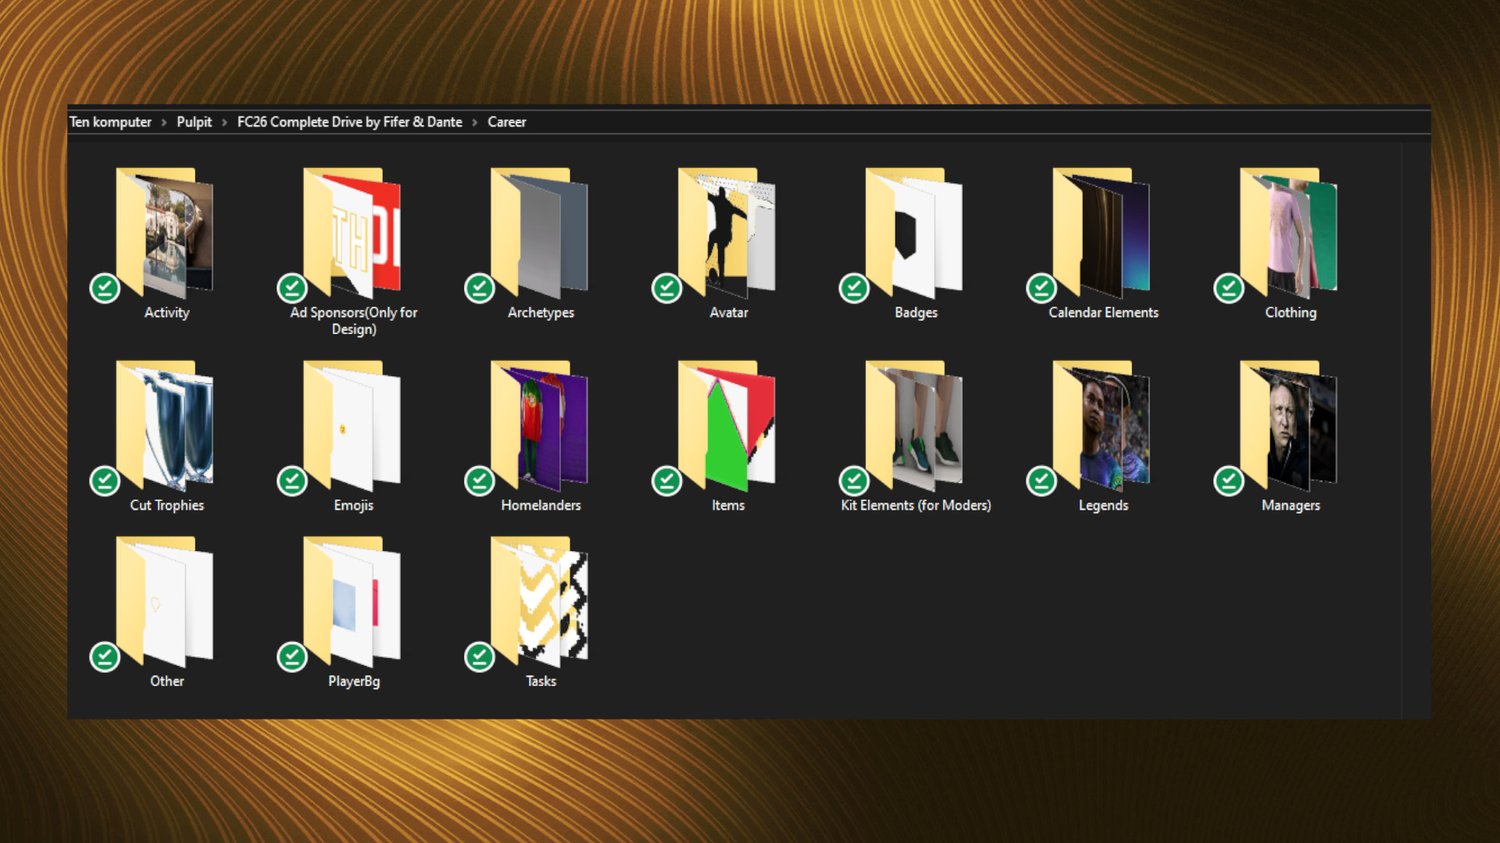Open the Cut Trophies folder icon

tap(165, 427)
